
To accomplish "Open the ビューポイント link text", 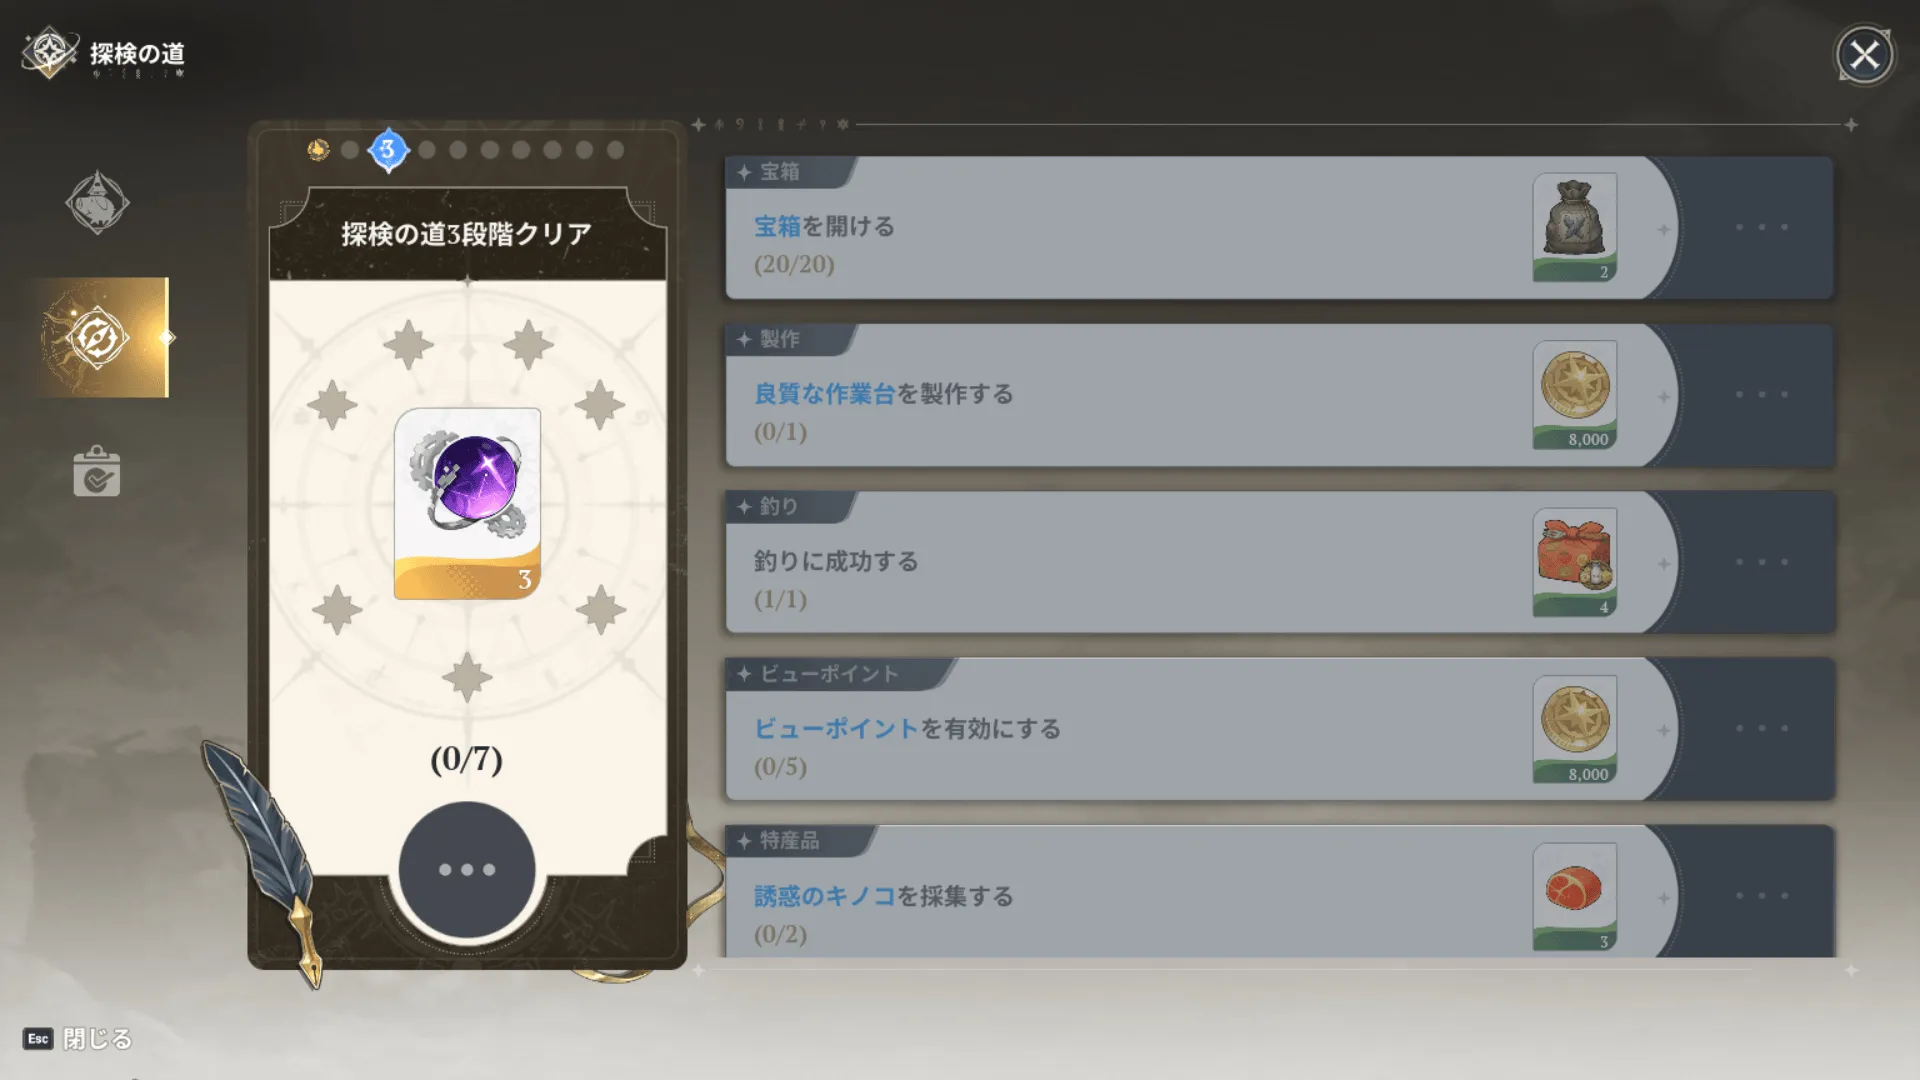I will (835, 729).
